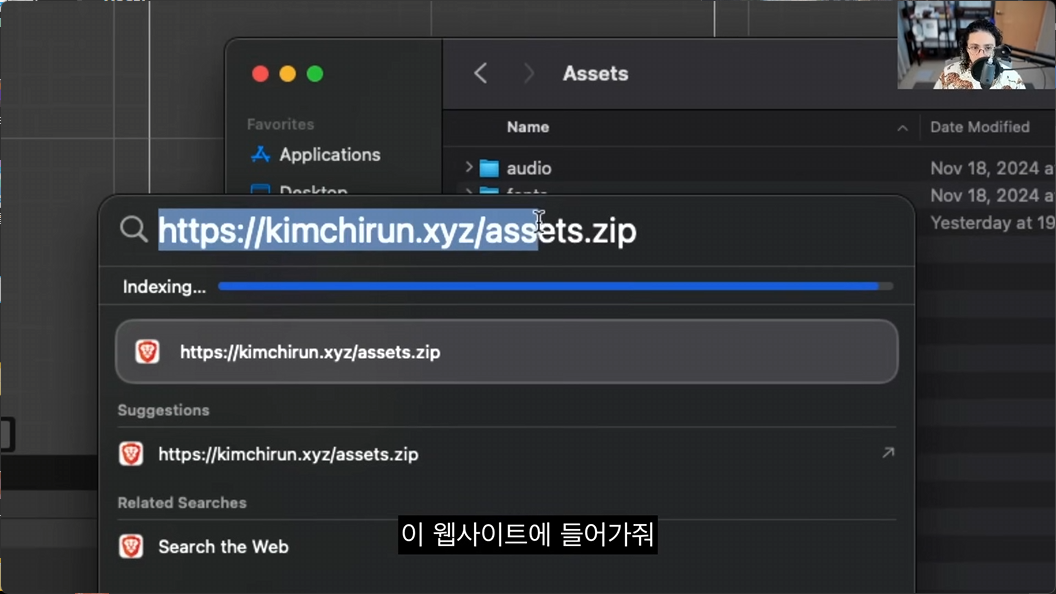The width and height of the screenshot is (1056, 594).
Task: Click the Yesterday at 19 date cell
Action: click(x=993, y=223)
